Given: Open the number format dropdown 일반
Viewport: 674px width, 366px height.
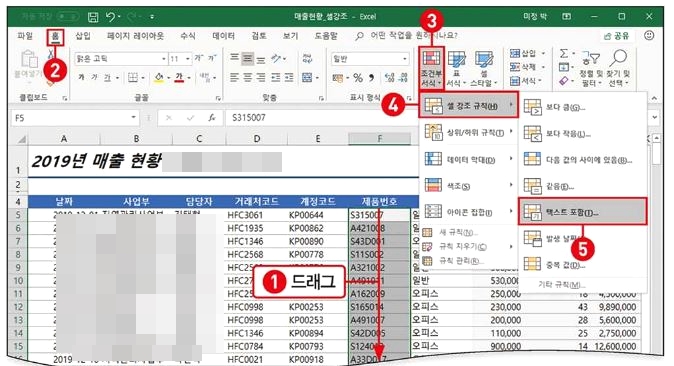Looking at the screenshot, I should (x=370, y=58).
